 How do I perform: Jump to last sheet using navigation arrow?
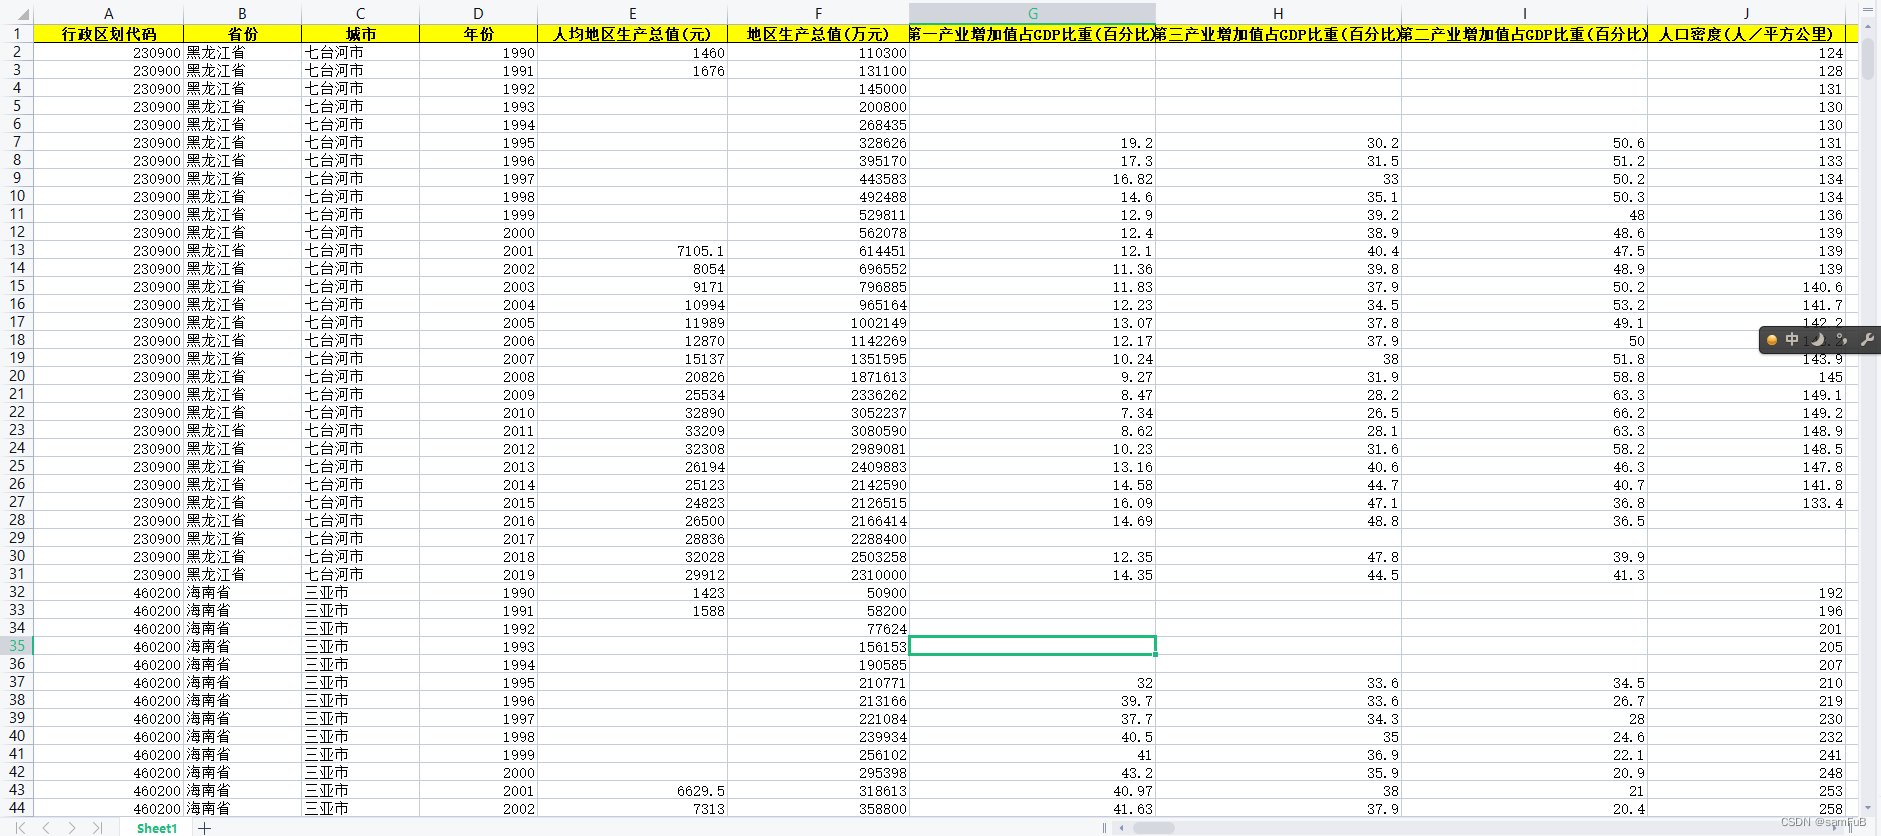pyautogui.click(x=97, y=828)
